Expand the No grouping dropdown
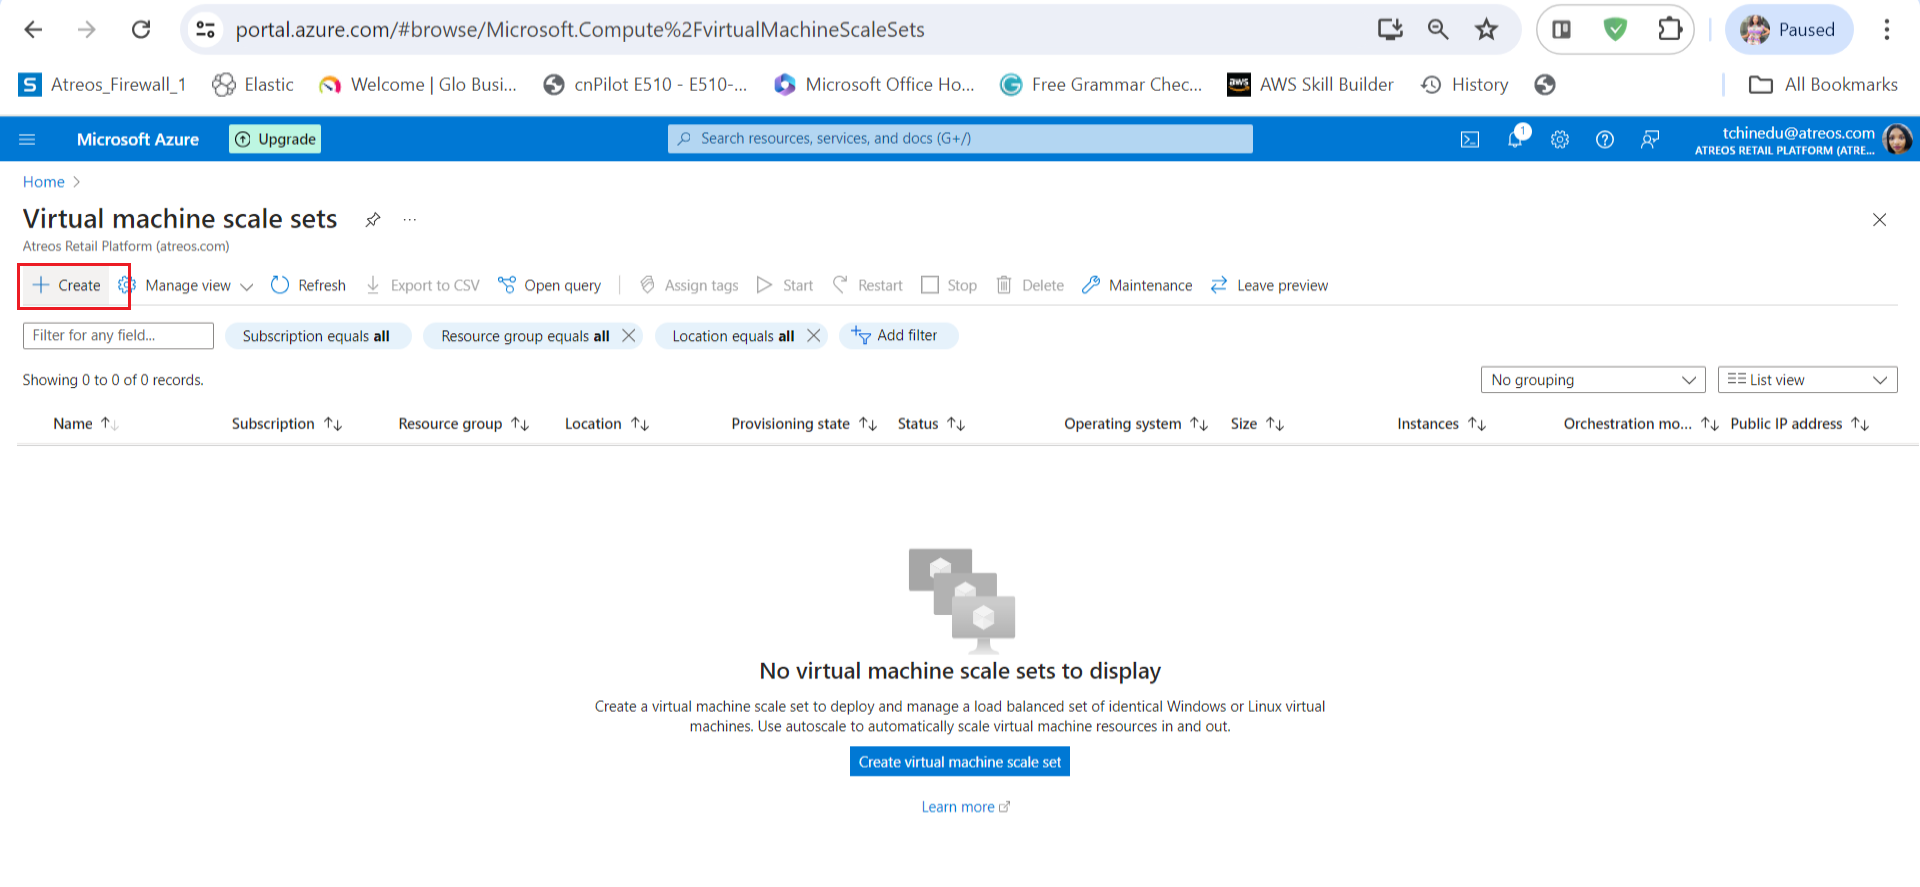The height and width of the screenshot is (887, 1920). (x=1593, y=380)
